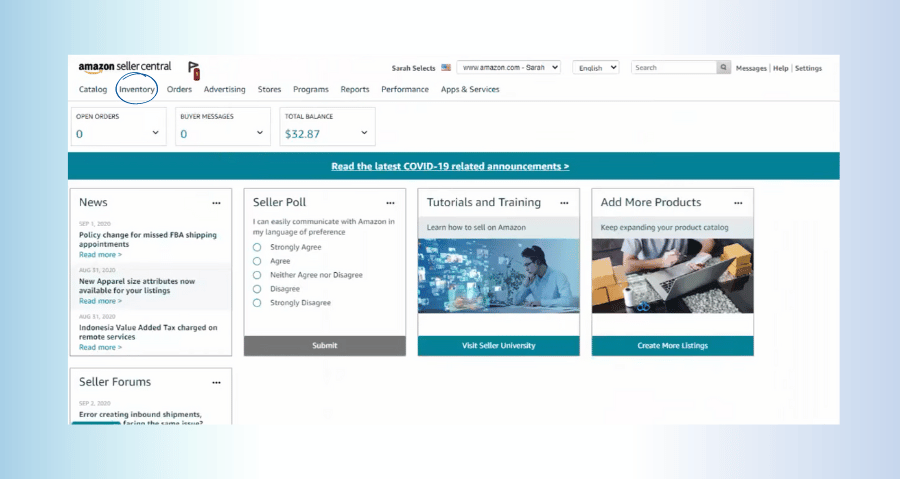This screenshot has width=900, height=479.
Task: Click the Seller Forums card title
Action: (x=115, y=382)
